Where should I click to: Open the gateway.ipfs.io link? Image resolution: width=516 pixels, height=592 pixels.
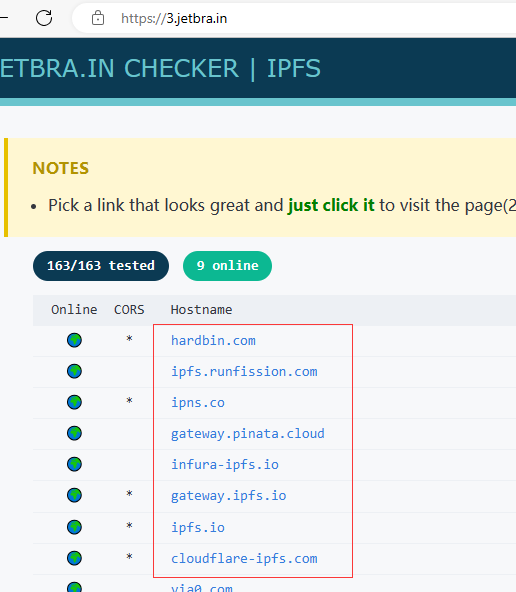(x=229, y=495)
